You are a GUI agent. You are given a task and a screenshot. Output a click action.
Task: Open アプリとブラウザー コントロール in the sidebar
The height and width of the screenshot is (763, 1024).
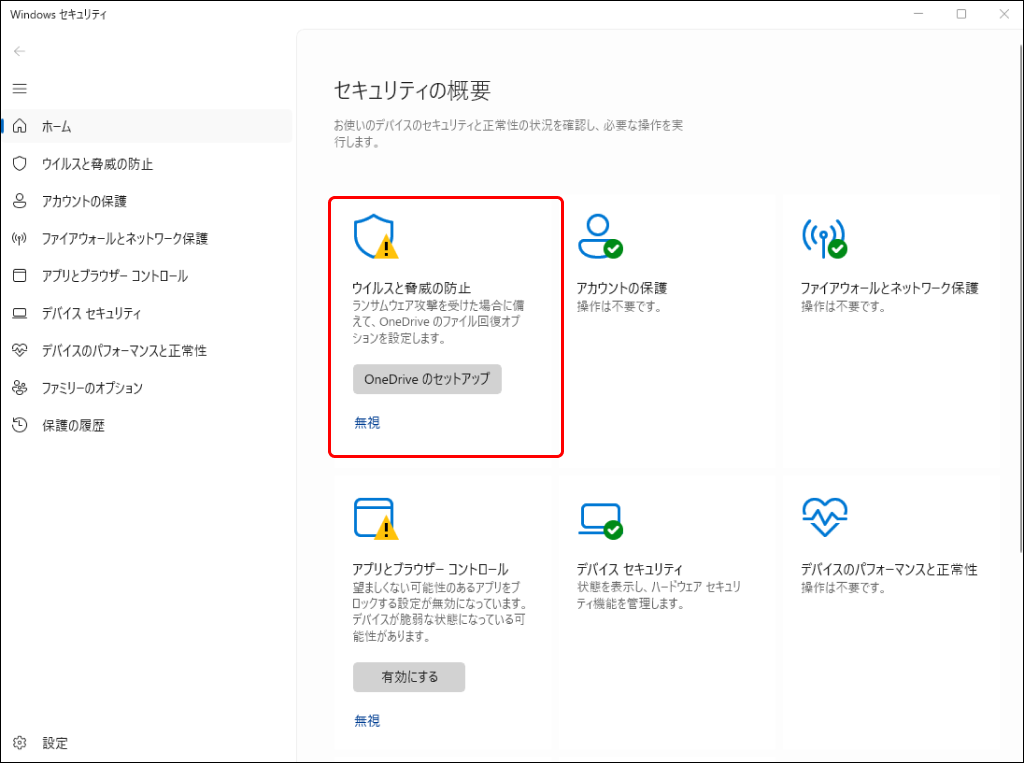147,276
